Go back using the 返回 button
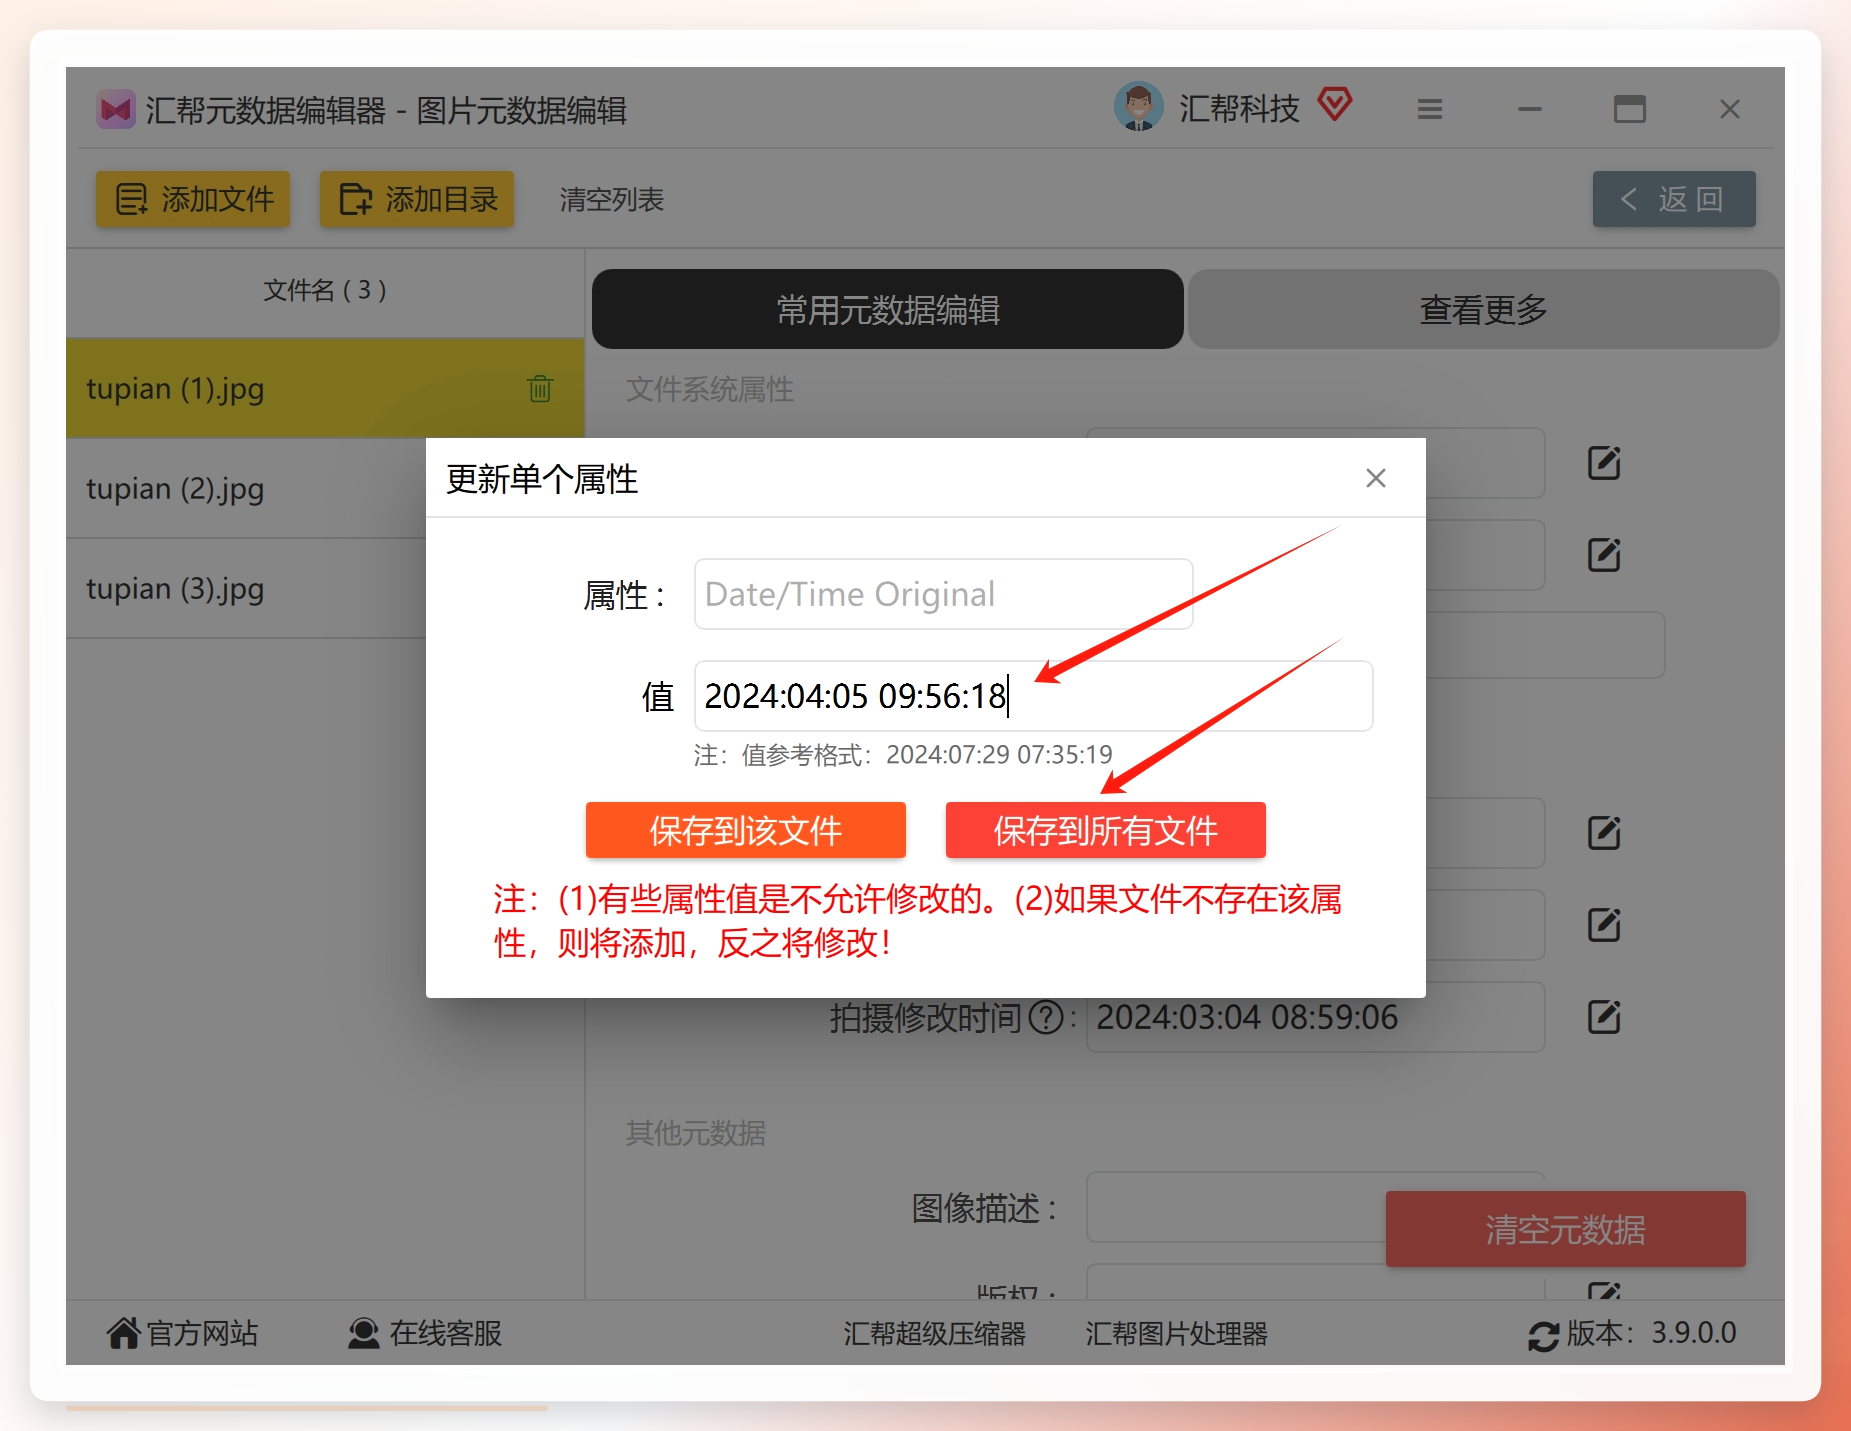The image size is (1851, 1431). [1674, 199]
